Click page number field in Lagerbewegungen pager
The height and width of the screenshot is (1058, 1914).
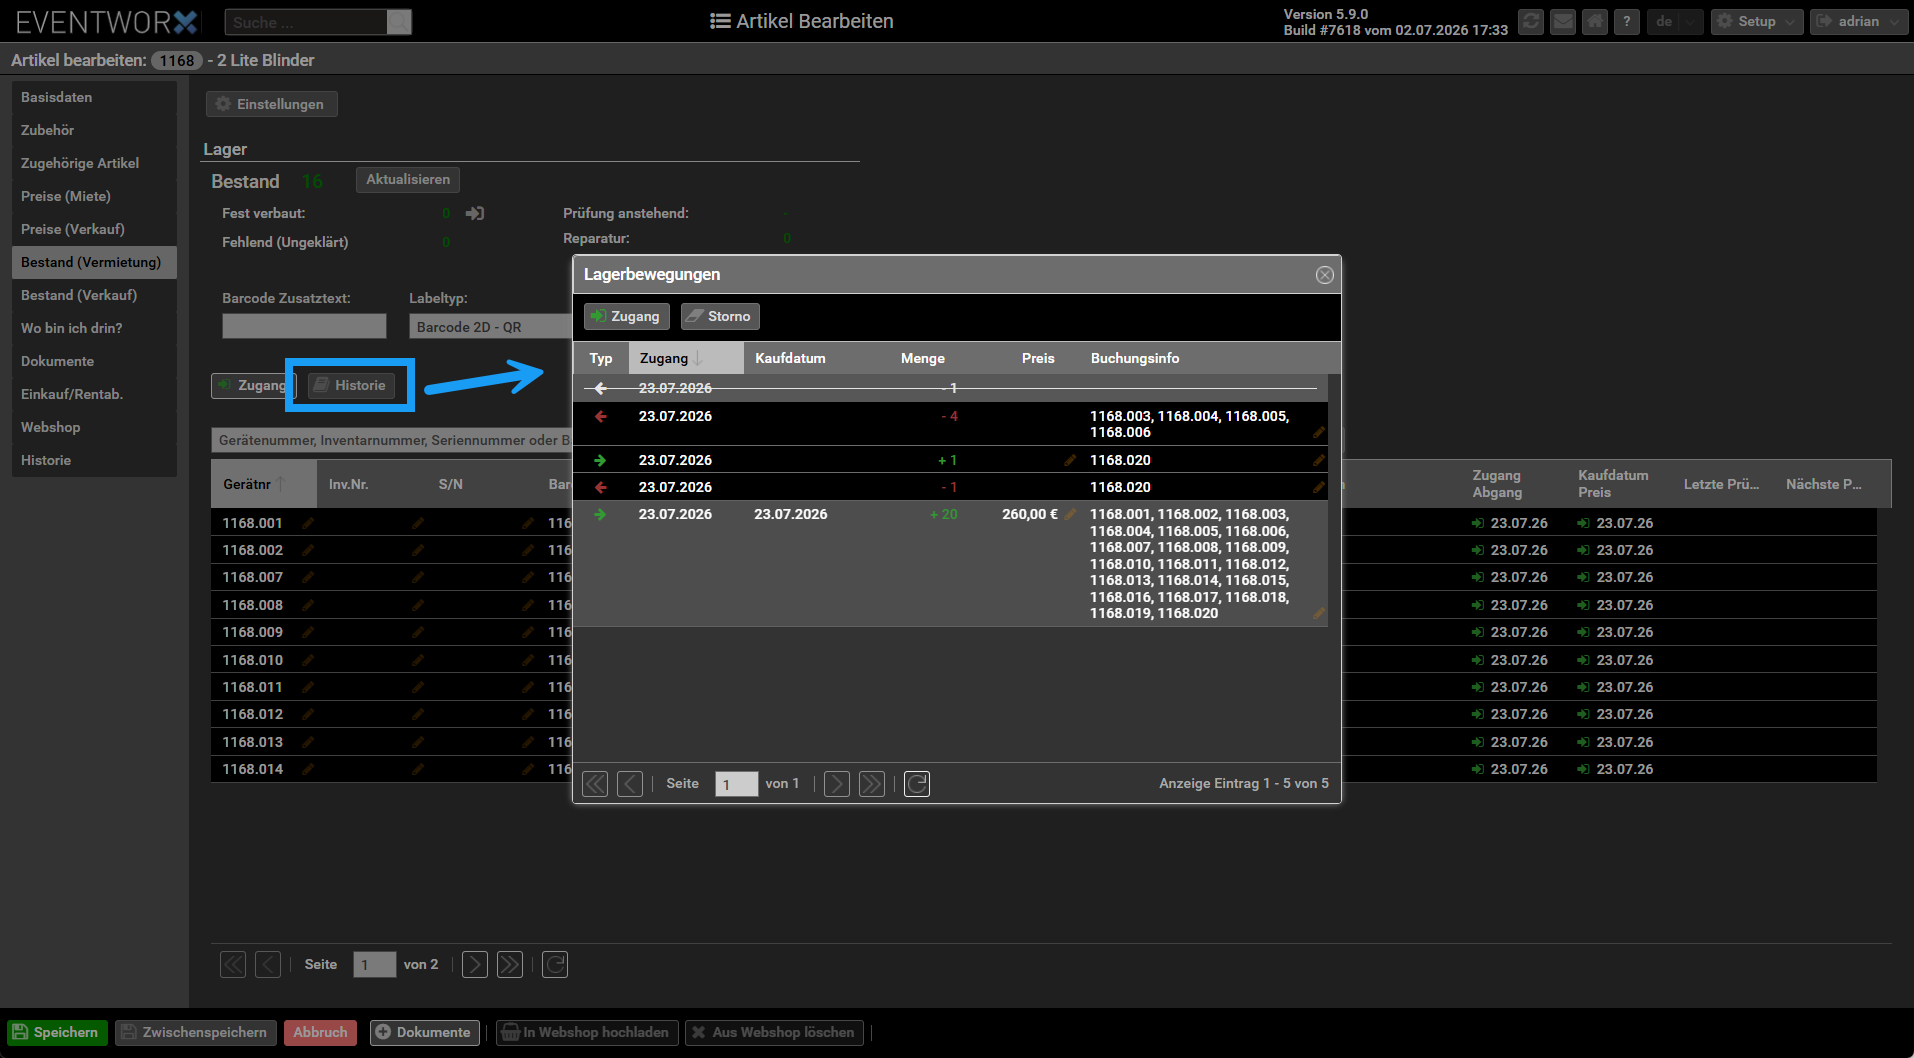click(x=737, y=784)
